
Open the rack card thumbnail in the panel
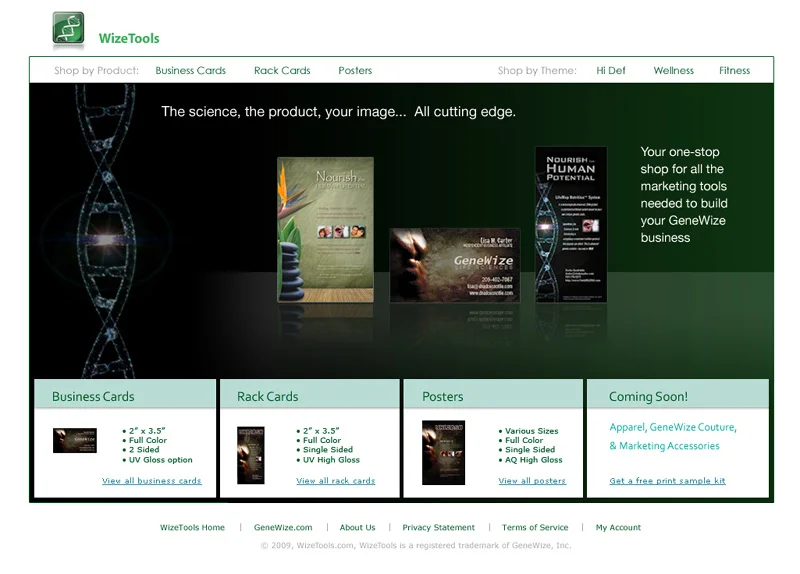tap(251, 455)
